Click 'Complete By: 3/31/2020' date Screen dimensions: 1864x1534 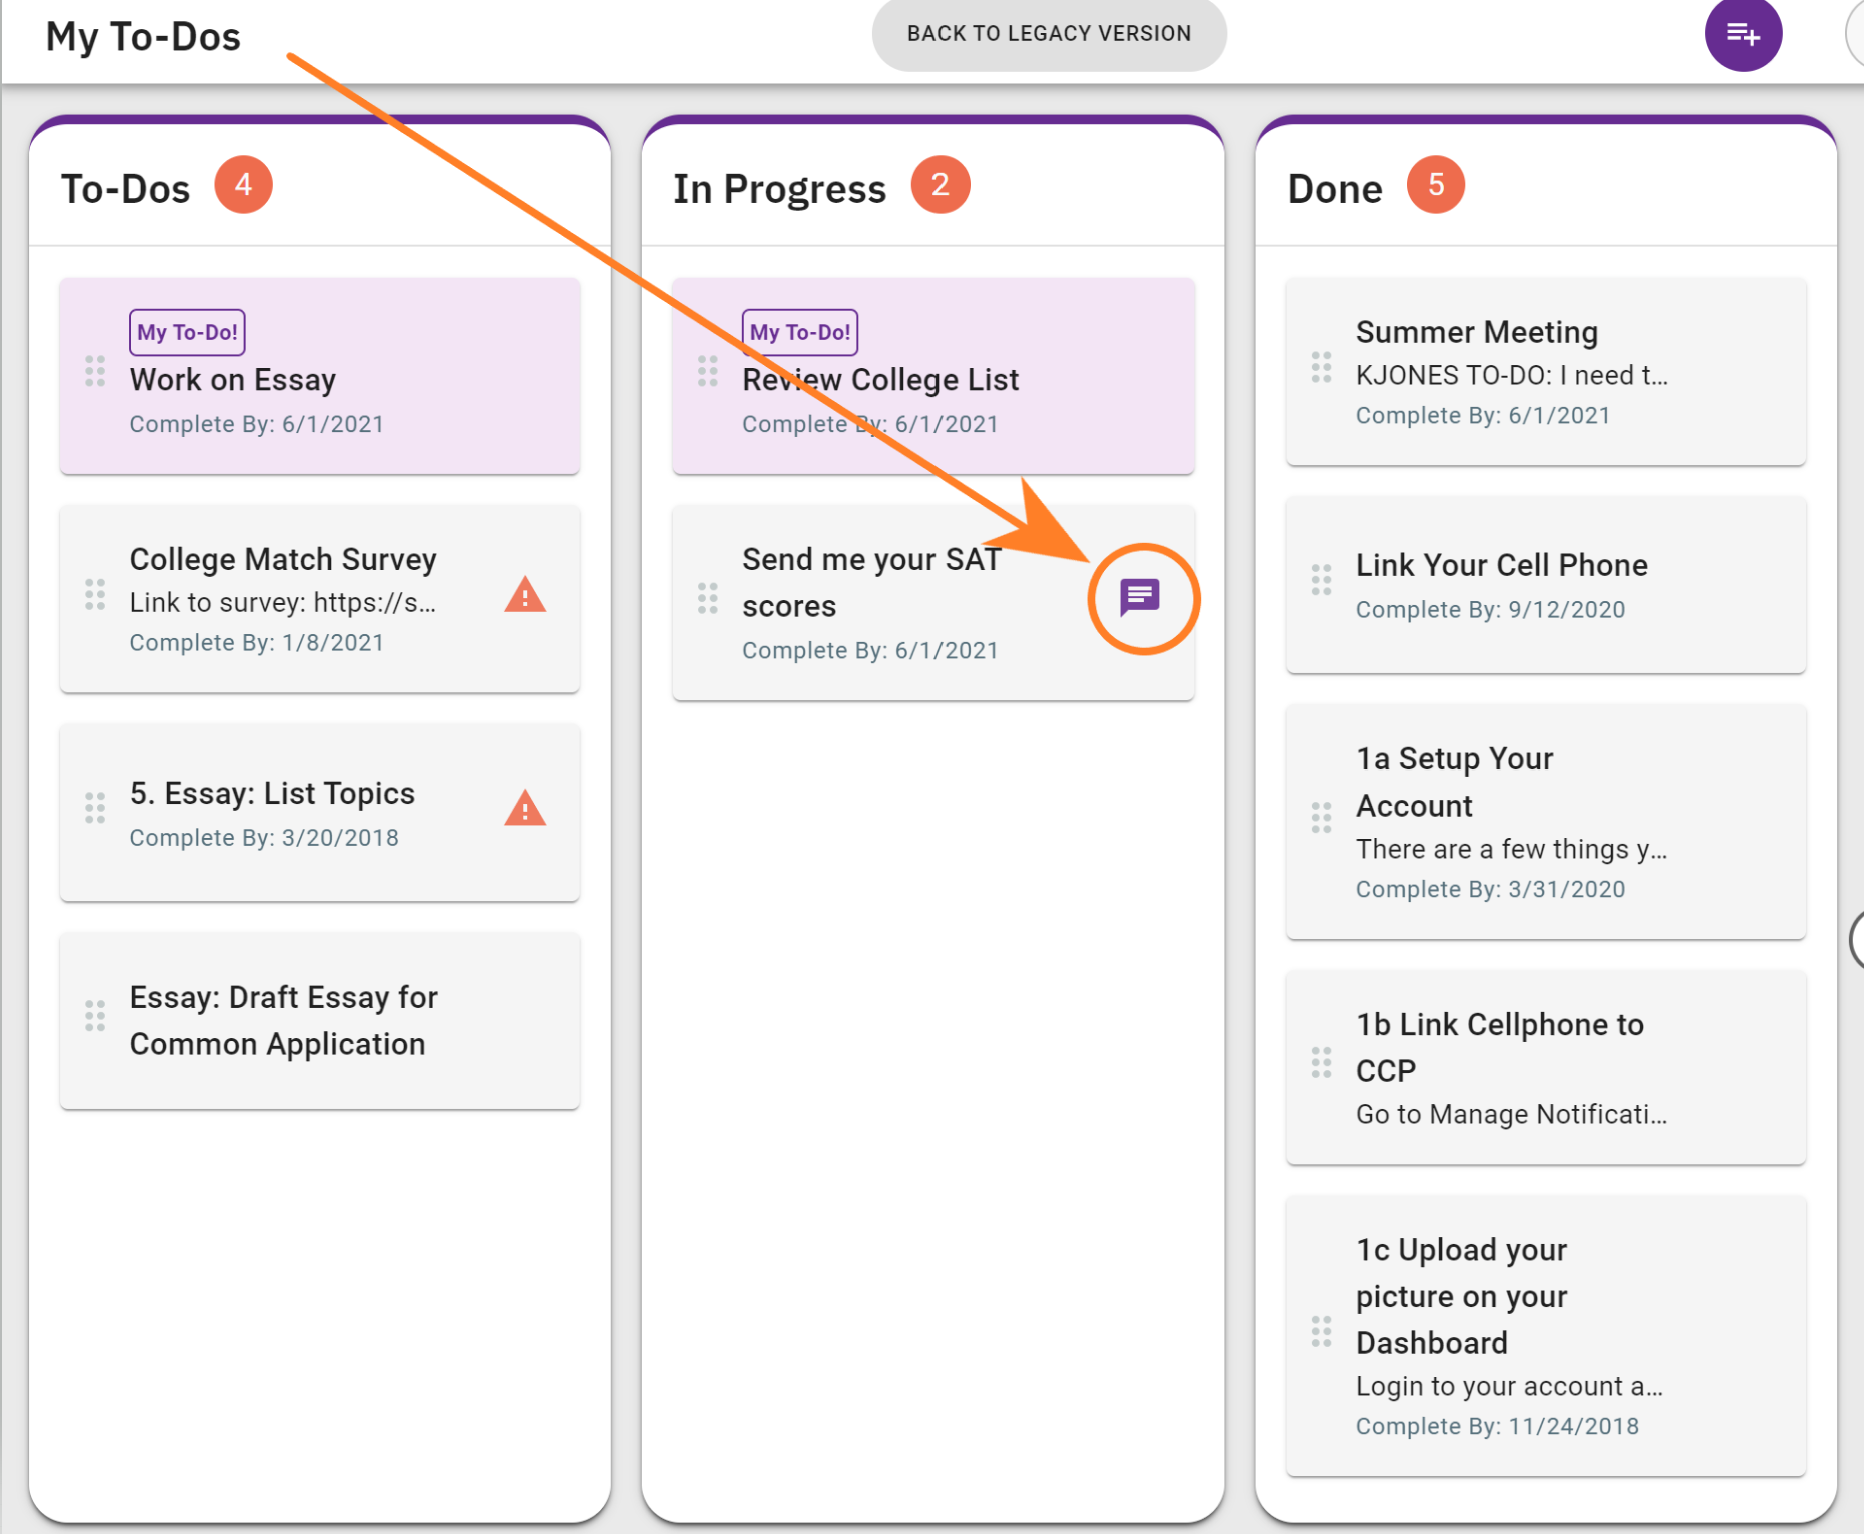[1490, 889]
